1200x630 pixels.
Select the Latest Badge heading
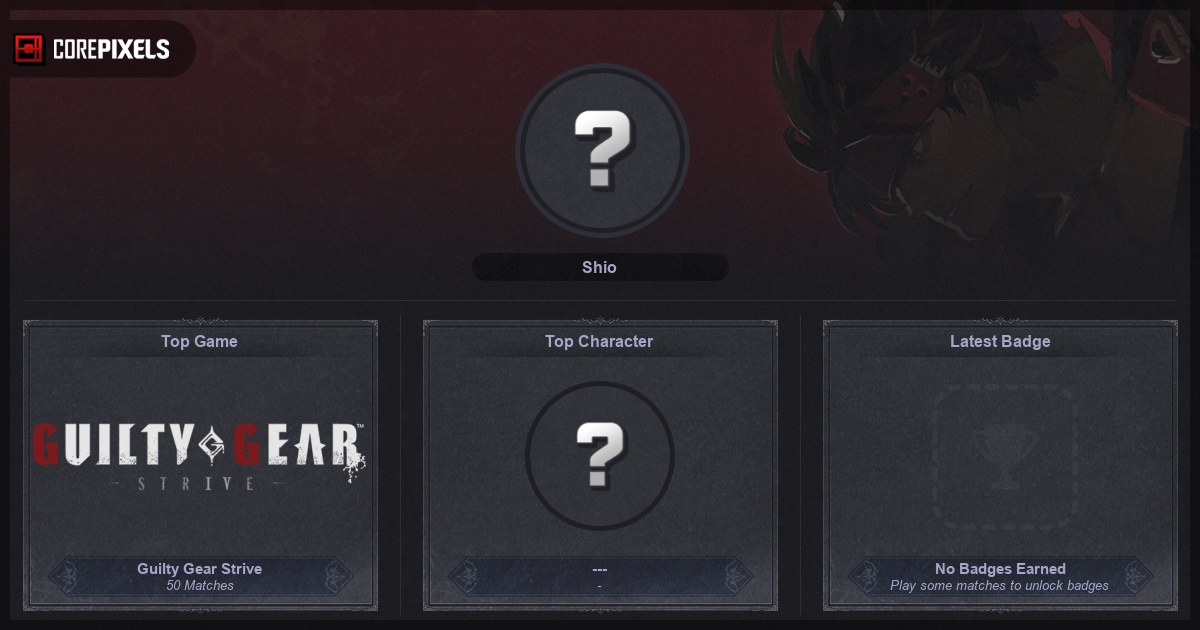tap(1000, 341)
